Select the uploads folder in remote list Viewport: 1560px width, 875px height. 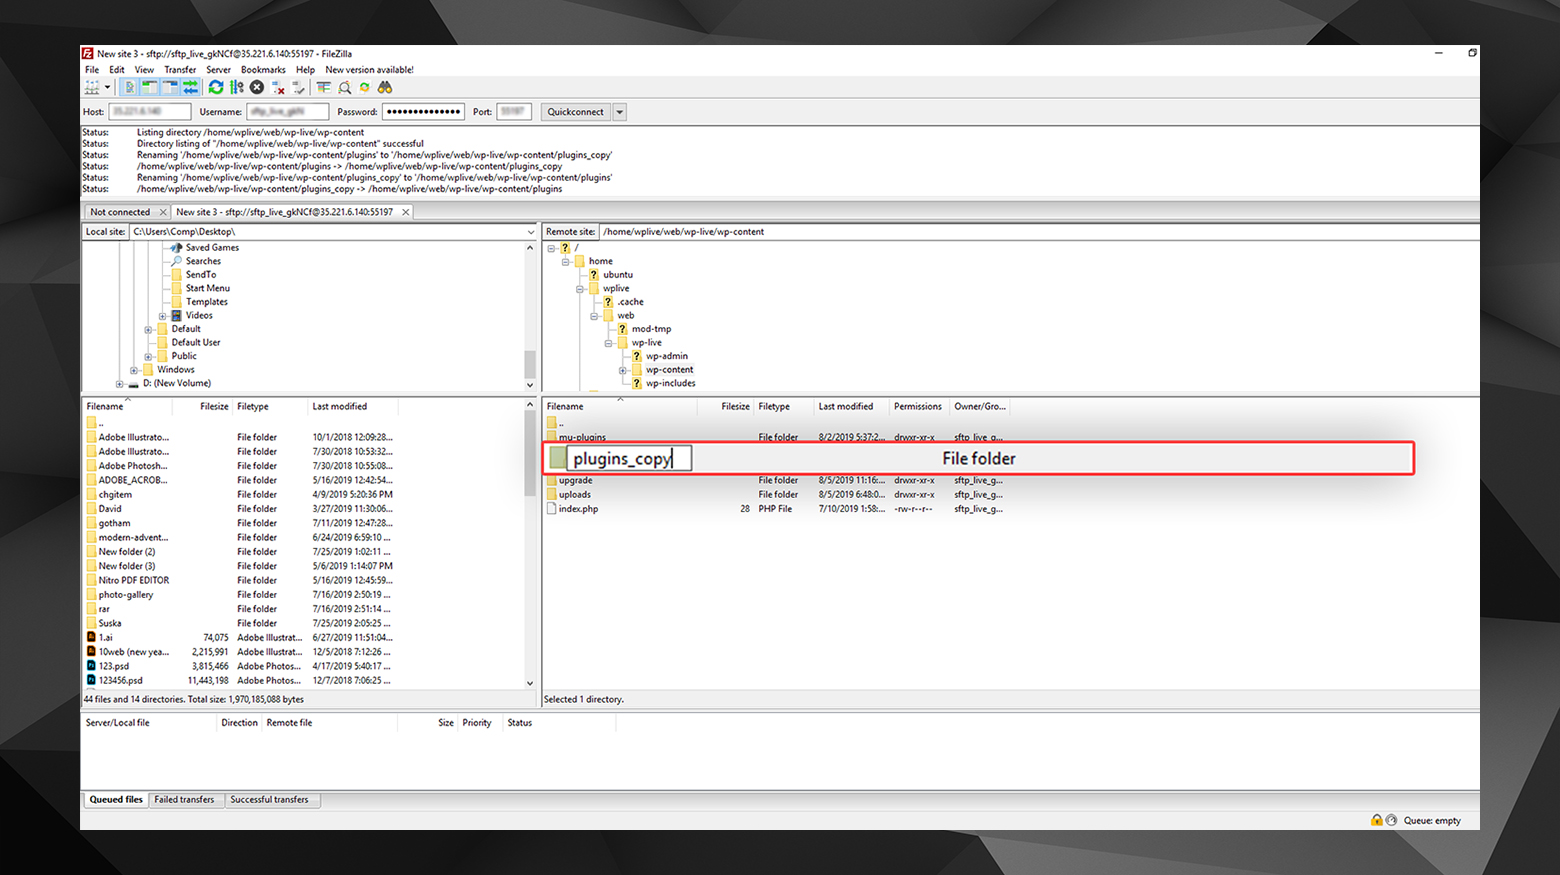(575, 495)
